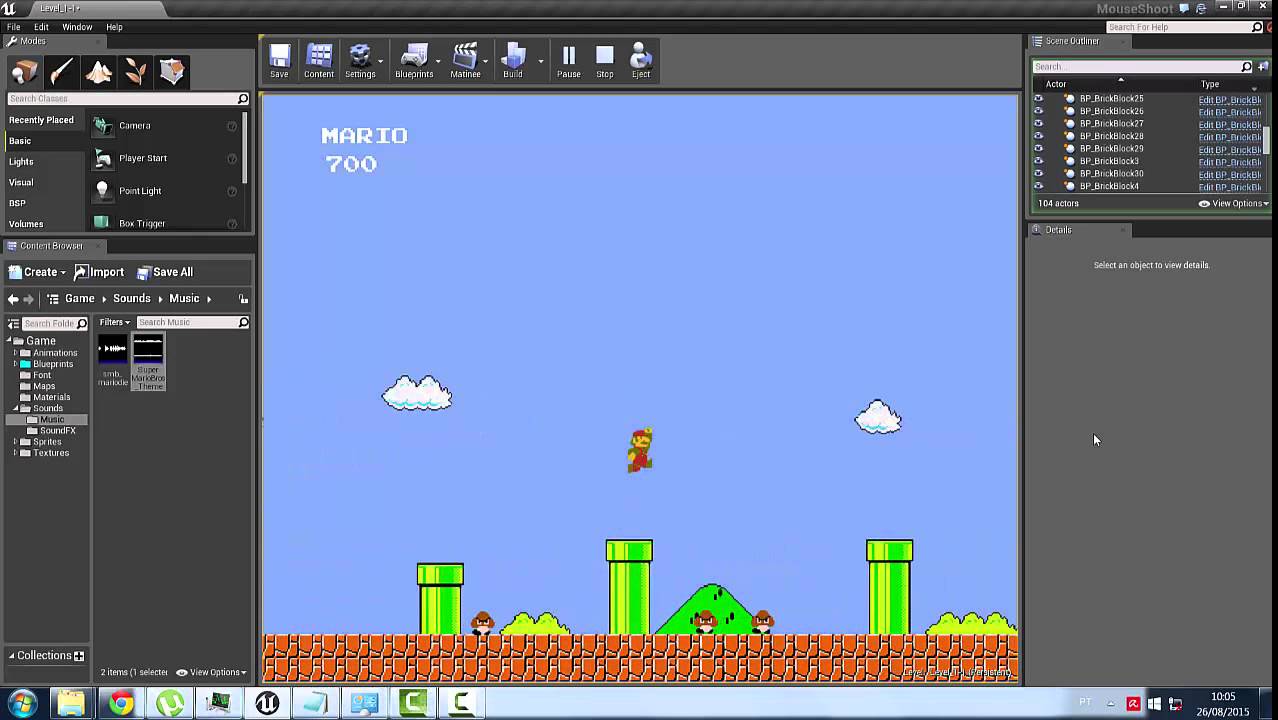Select the Place mode icon
Image resolution: width=1278 pixels, height=720 pixels.
(x=24, y=71)
